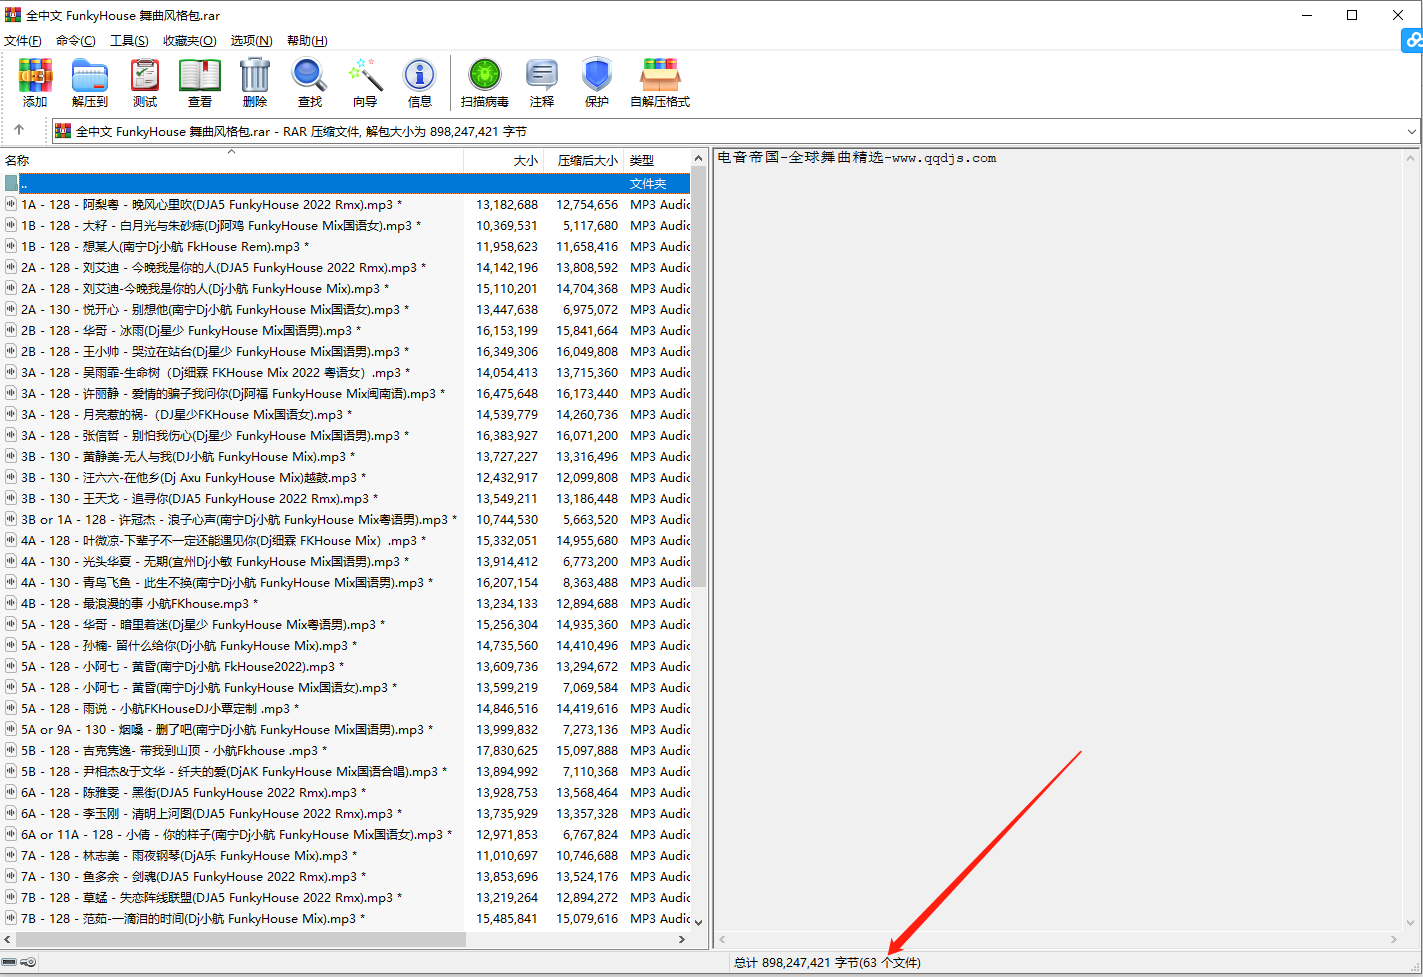This screenshot has width=1423, height=977.
Task: Click the Add (添加) toolbar icon
Action: point(35,82)
